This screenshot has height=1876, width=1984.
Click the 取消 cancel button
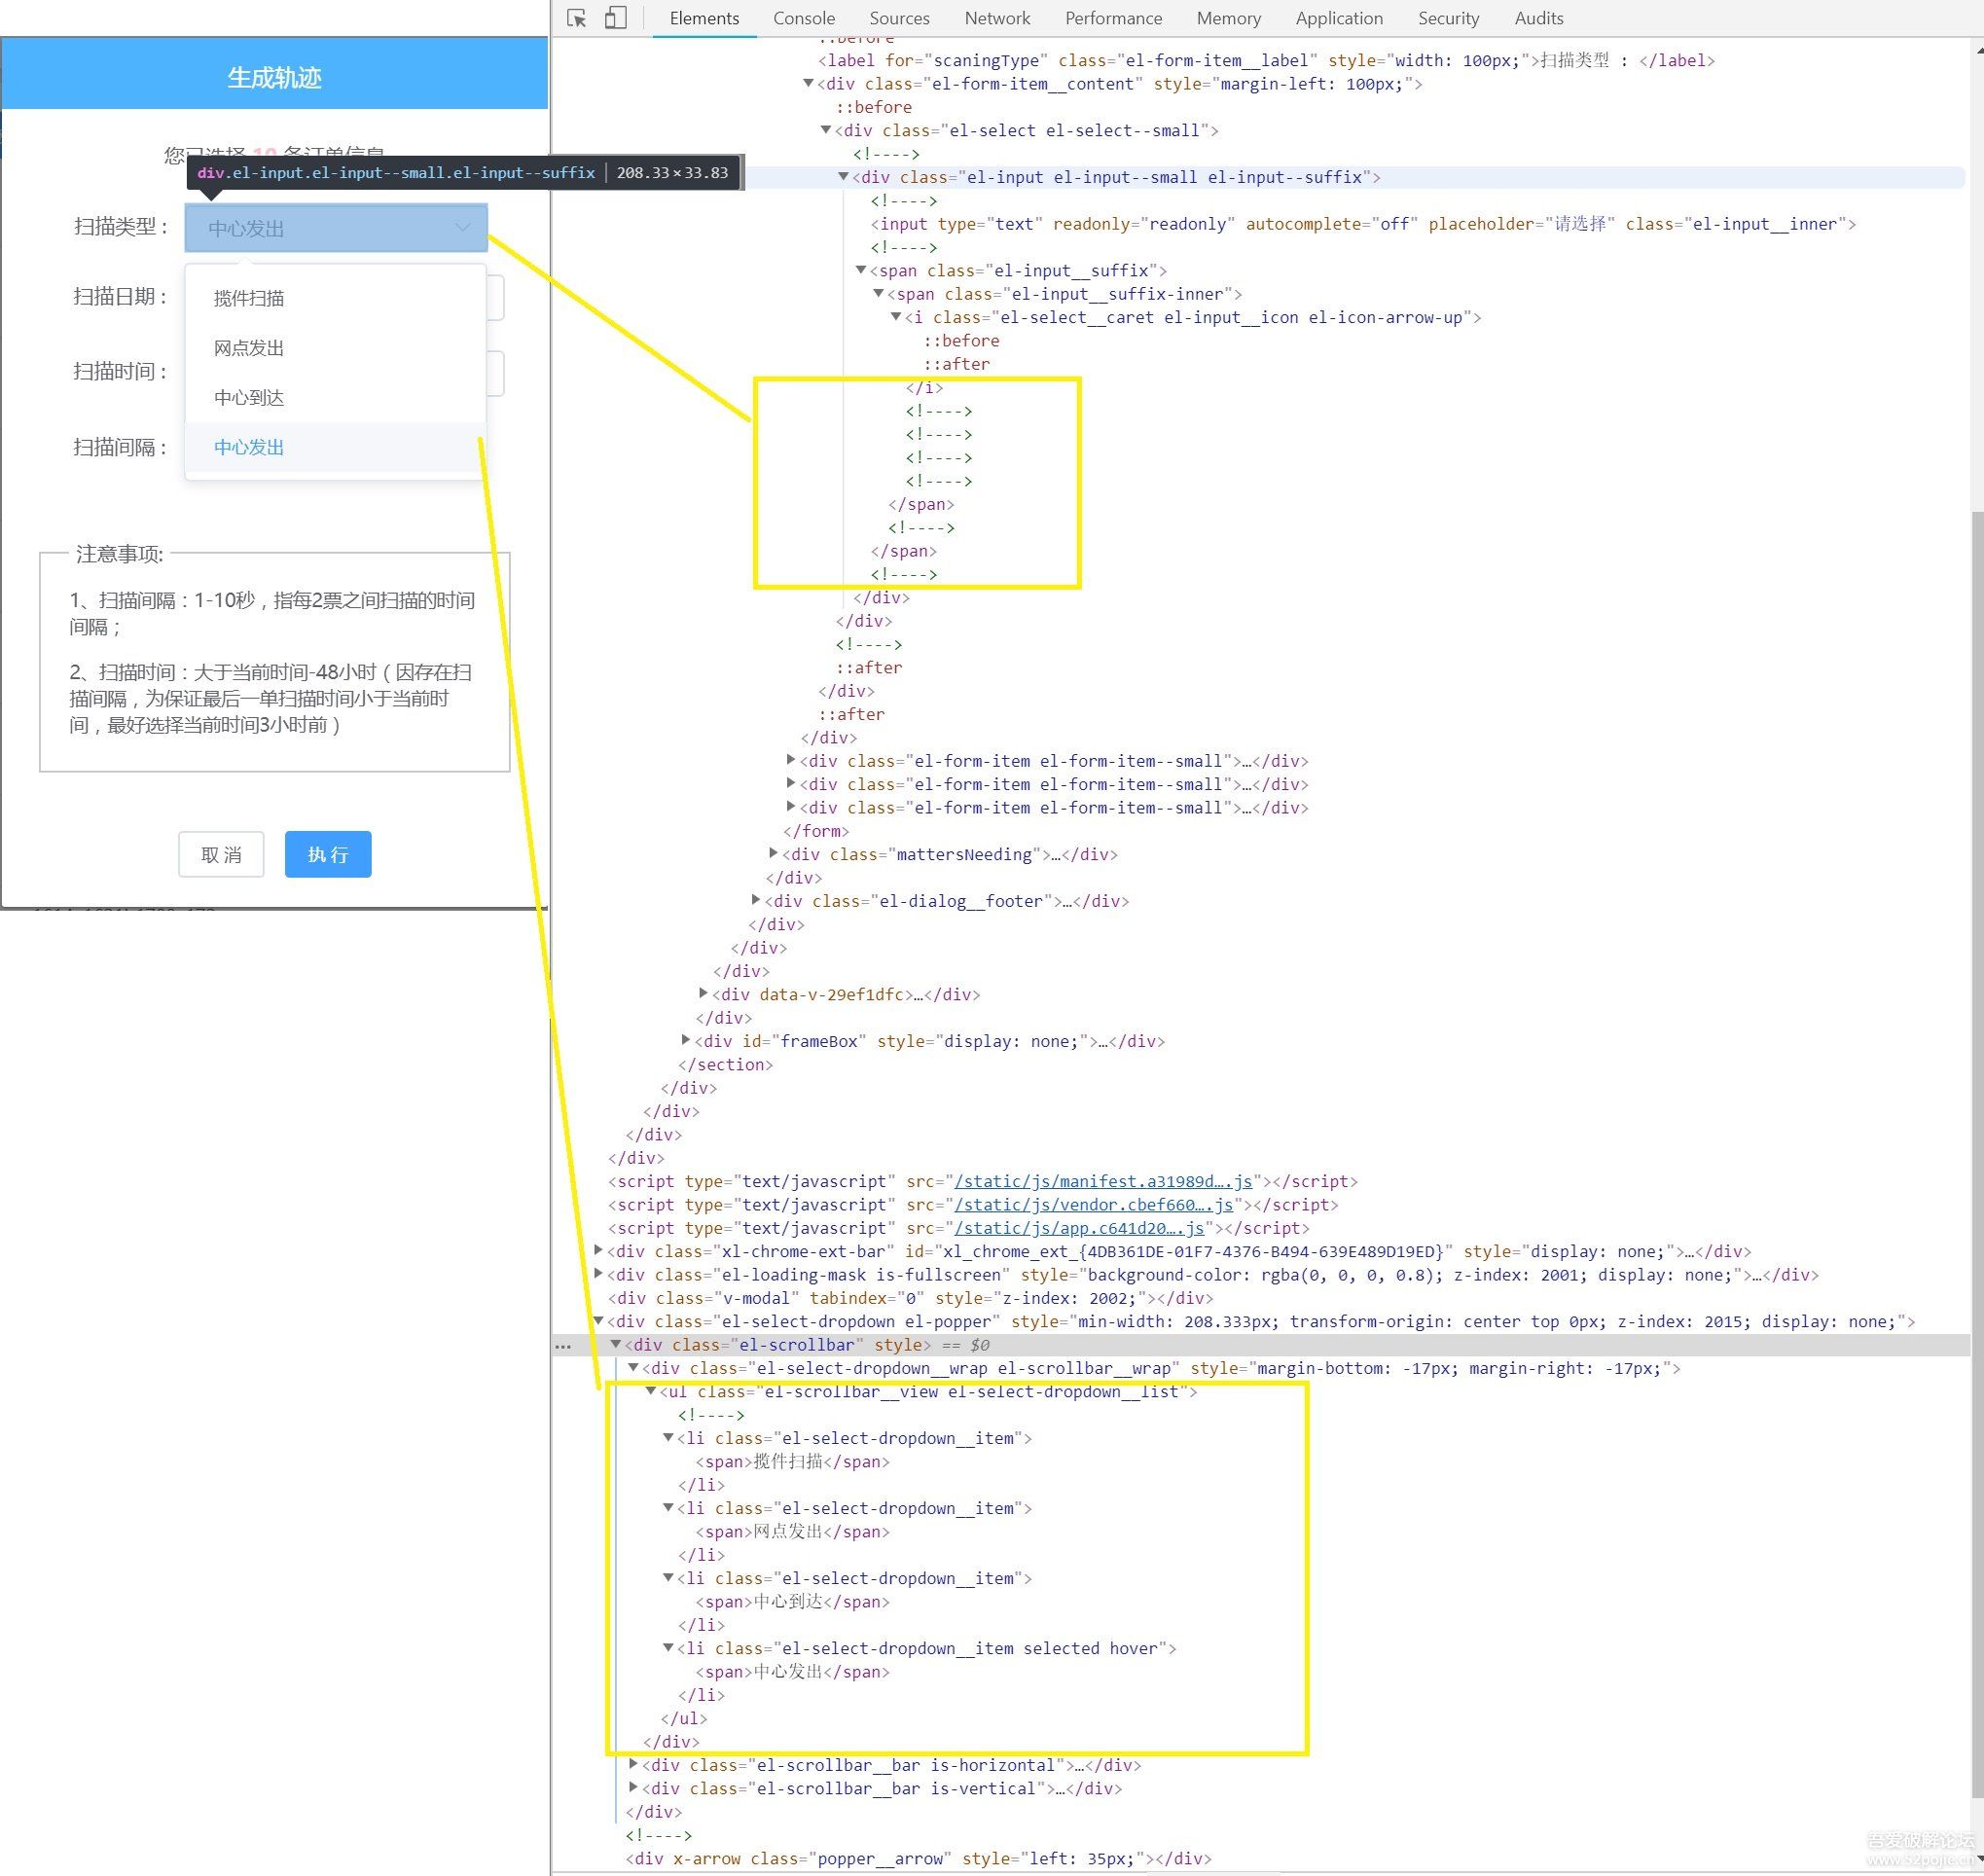coord(221,854)
